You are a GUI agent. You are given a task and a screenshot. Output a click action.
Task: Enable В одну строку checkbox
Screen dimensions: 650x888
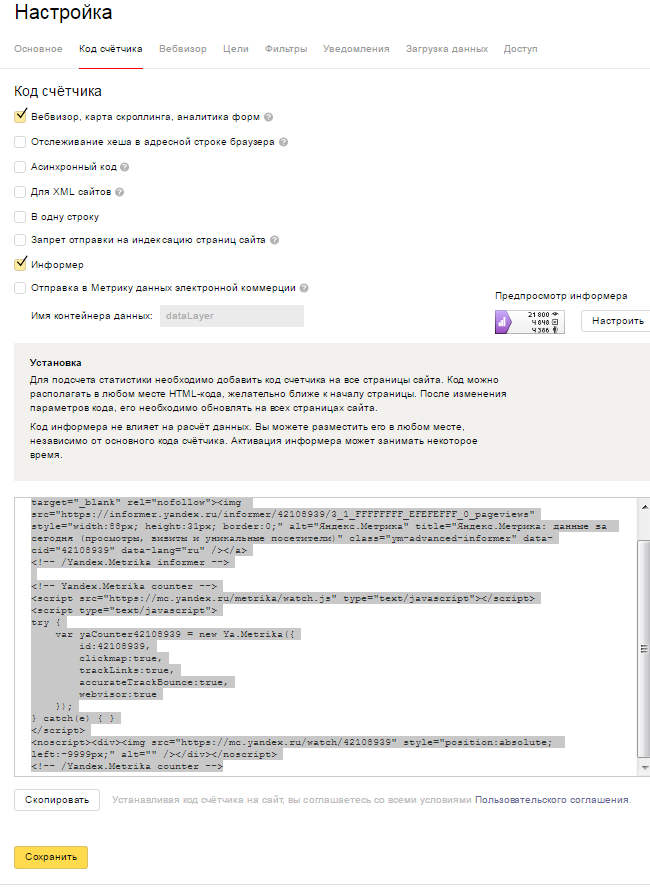(x=20, y=217)
